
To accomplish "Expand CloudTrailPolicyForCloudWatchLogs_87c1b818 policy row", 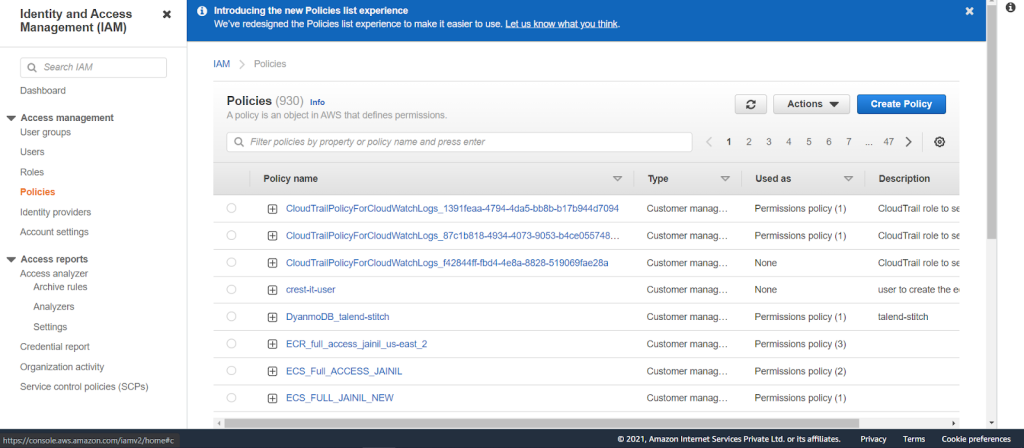I will 272,236.
